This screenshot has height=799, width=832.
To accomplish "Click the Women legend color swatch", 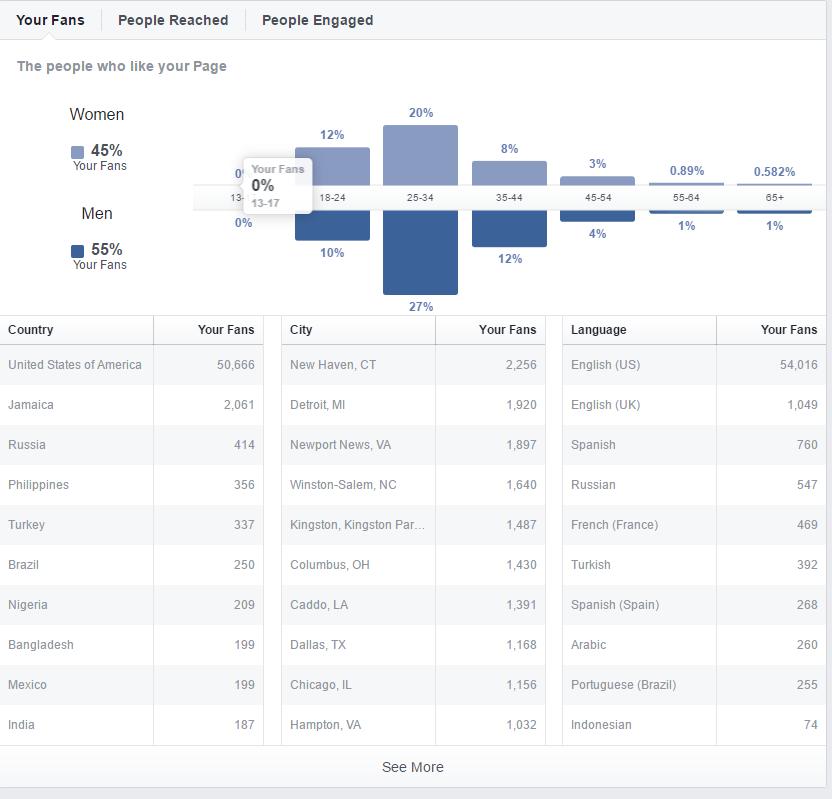I will tap(78, 152).
